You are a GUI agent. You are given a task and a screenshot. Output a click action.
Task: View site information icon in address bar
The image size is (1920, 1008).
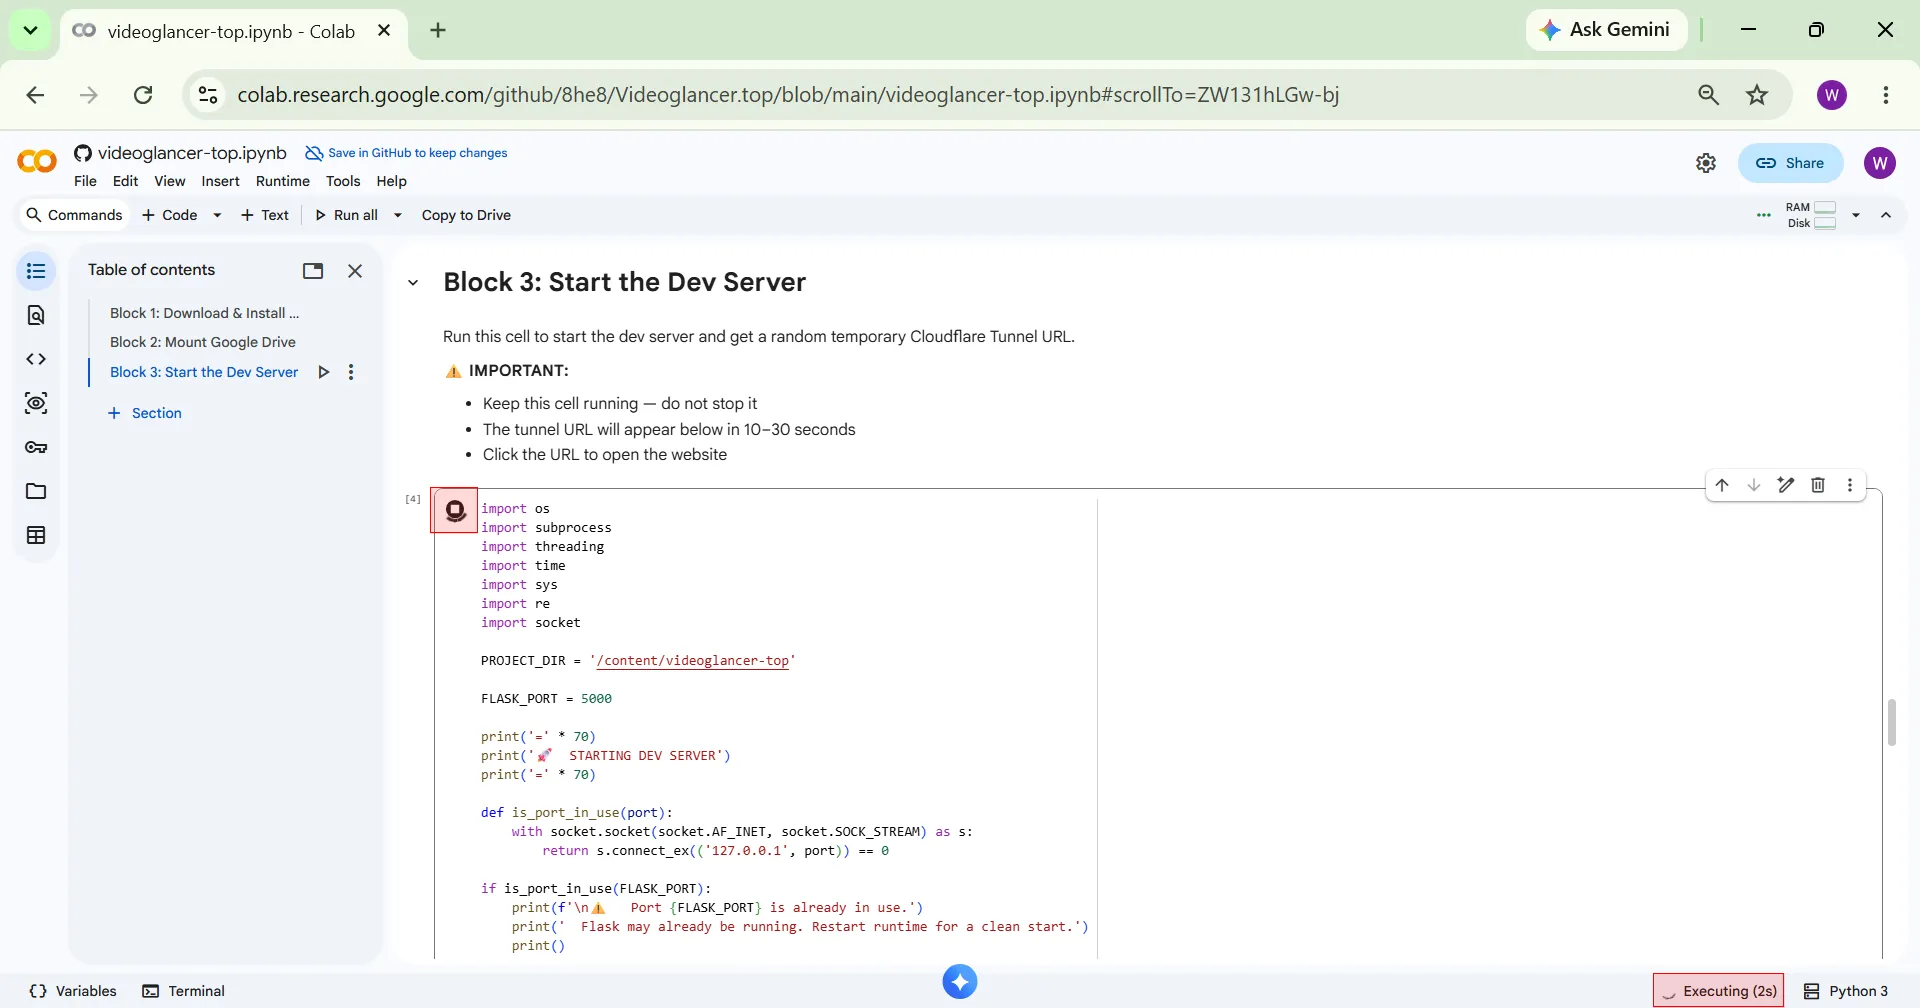click(x=208, y=95)
